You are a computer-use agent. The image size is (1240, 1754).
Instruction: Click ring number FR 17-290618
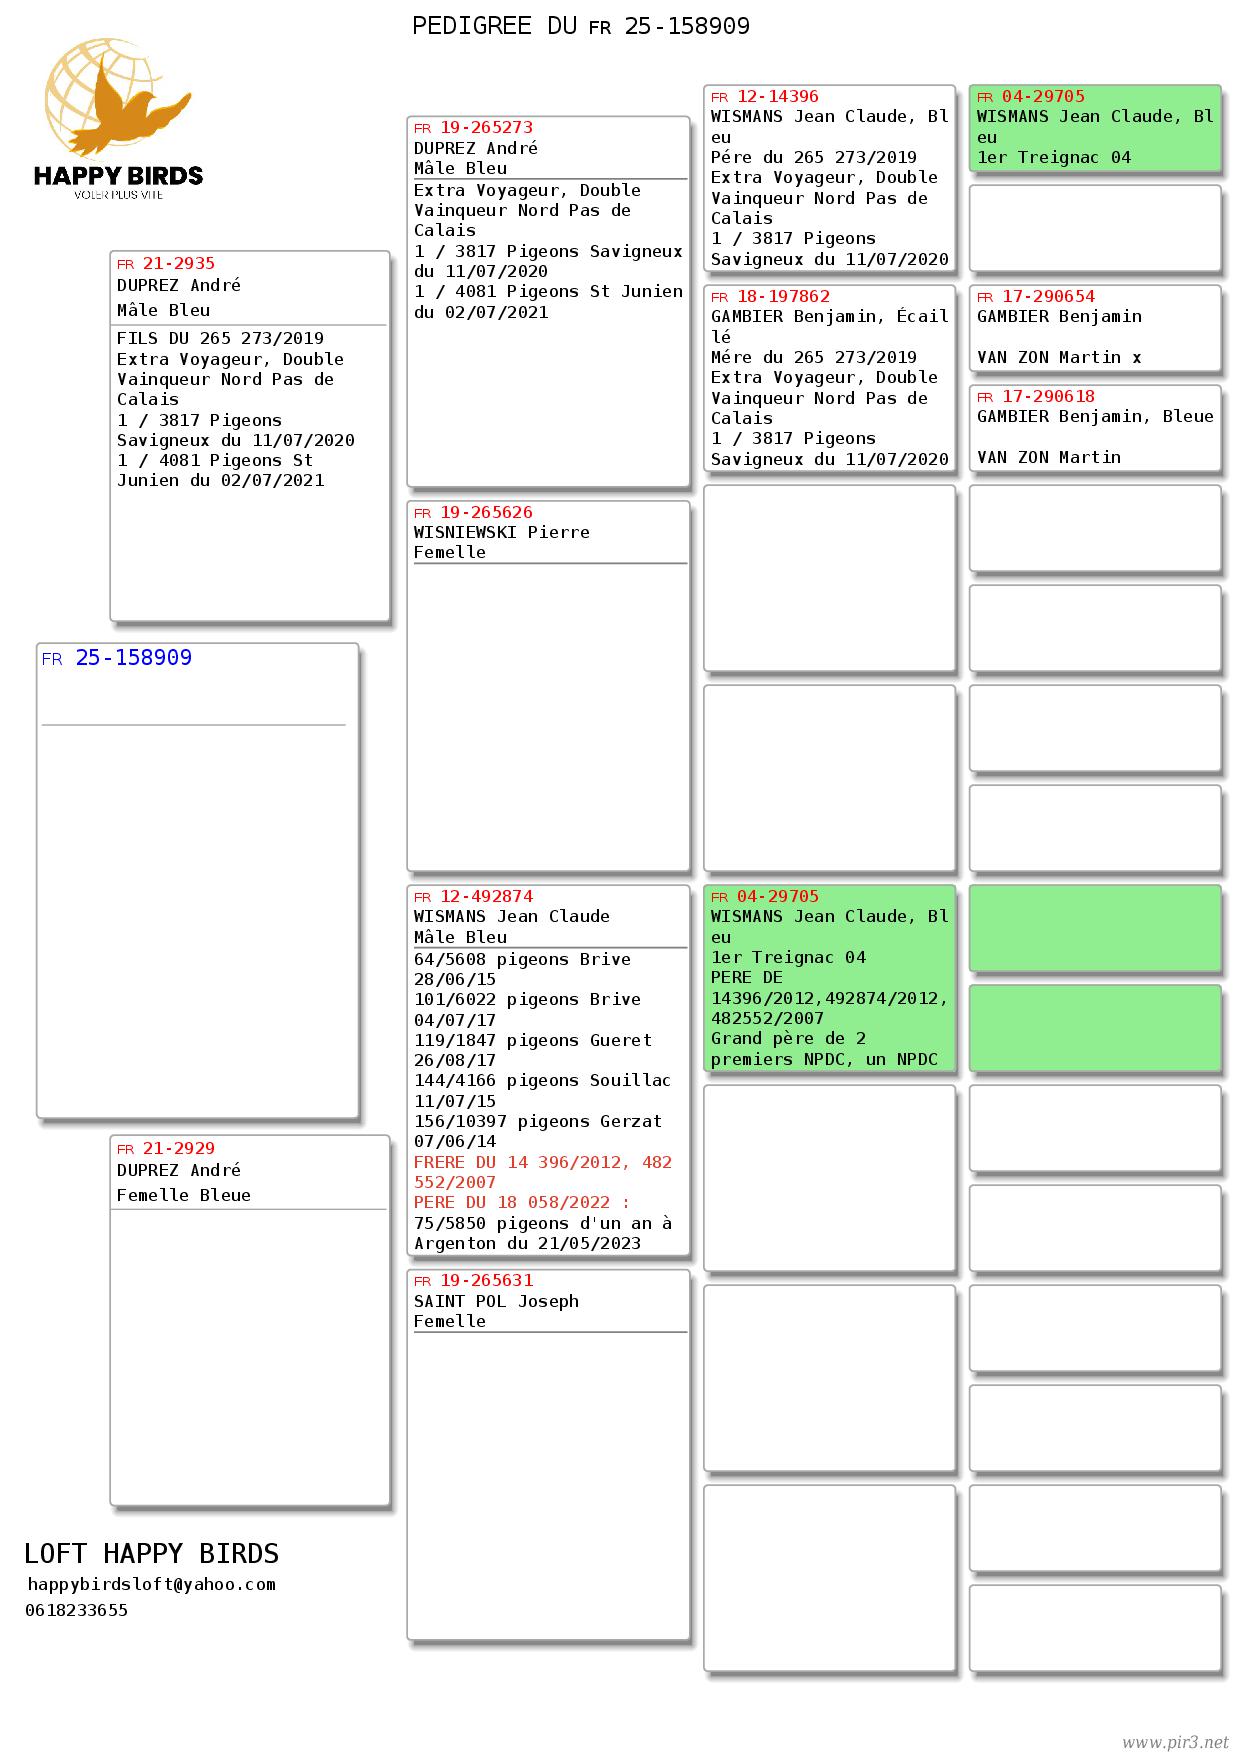[x=1036, y=397]
